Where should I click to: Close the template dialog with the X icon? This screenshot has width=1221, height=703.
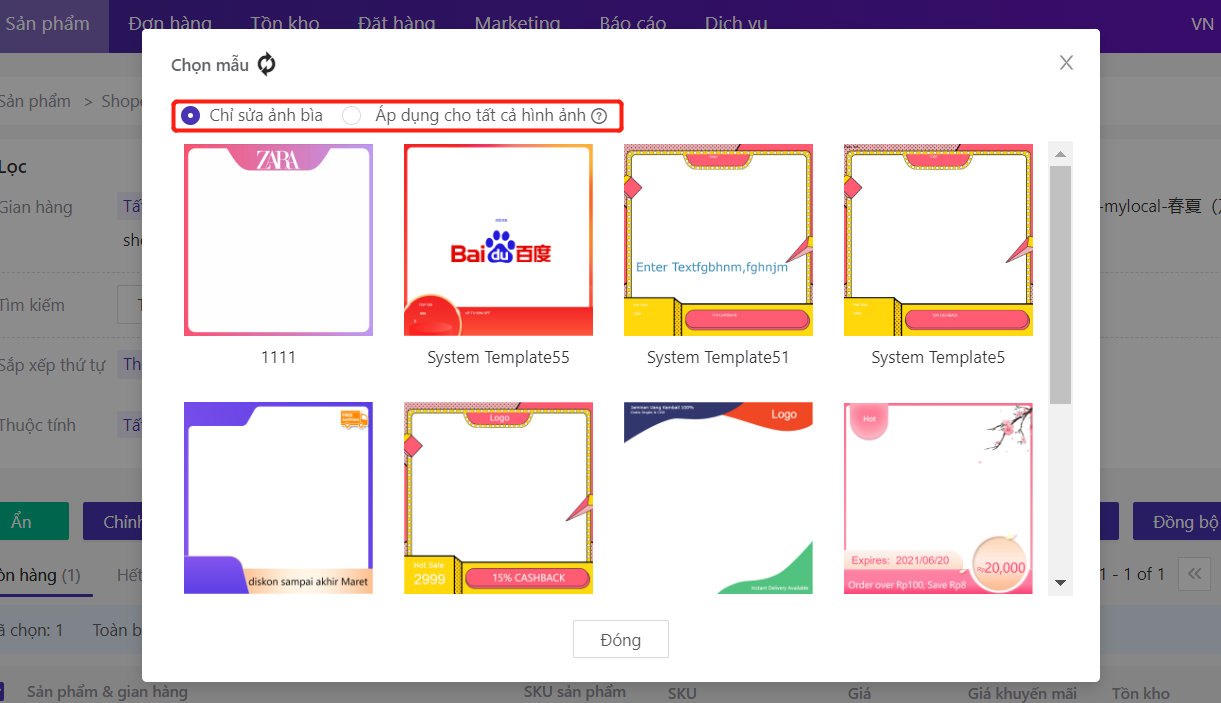point(1066,63)
